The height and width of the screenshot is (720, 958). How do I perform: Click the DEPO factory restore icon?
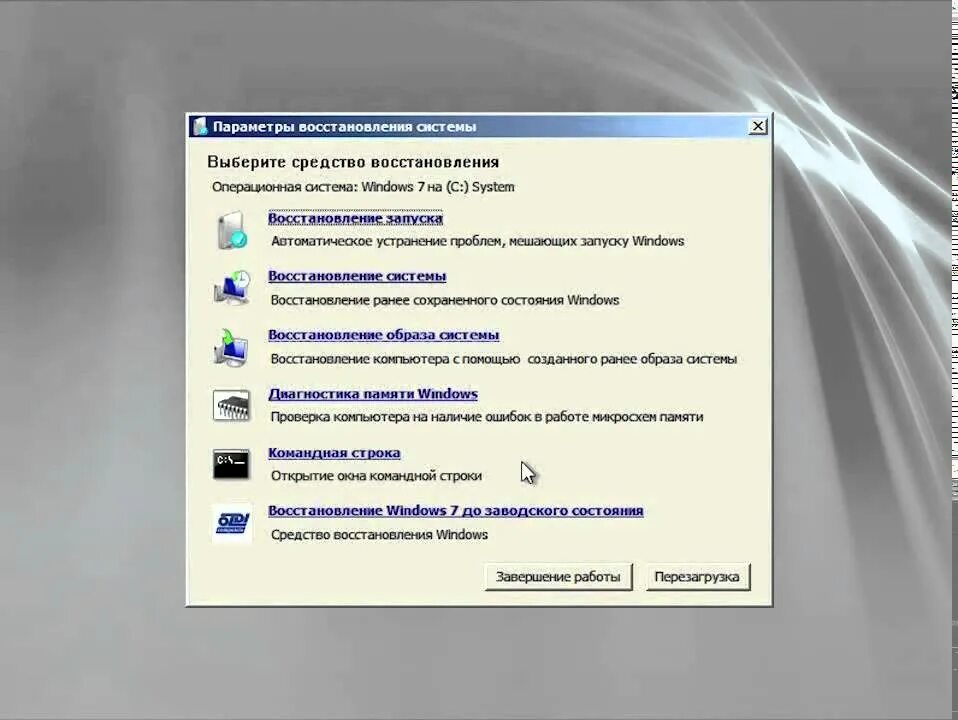coord(232,523)
